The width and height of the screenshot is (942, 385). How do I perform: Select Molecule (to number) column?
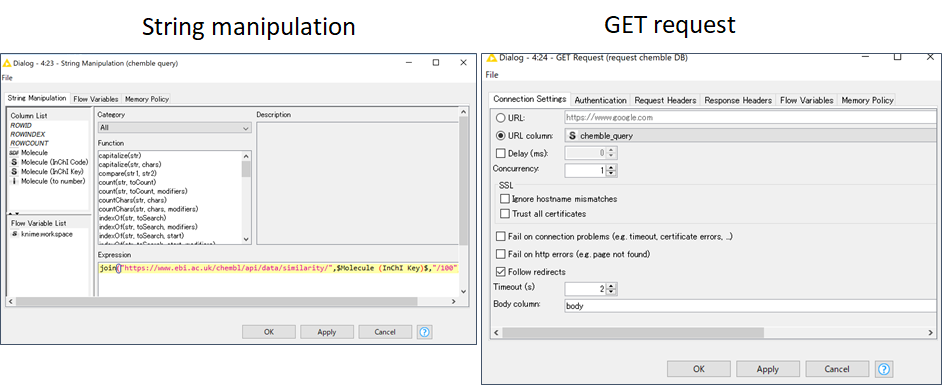point(48,181)
